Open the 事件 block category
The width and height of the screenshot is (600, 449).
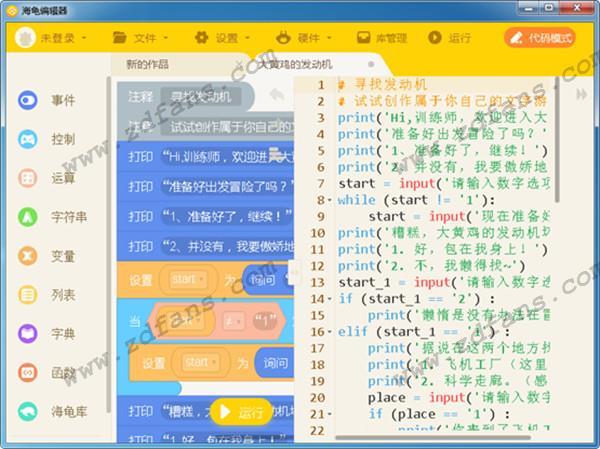46,100
